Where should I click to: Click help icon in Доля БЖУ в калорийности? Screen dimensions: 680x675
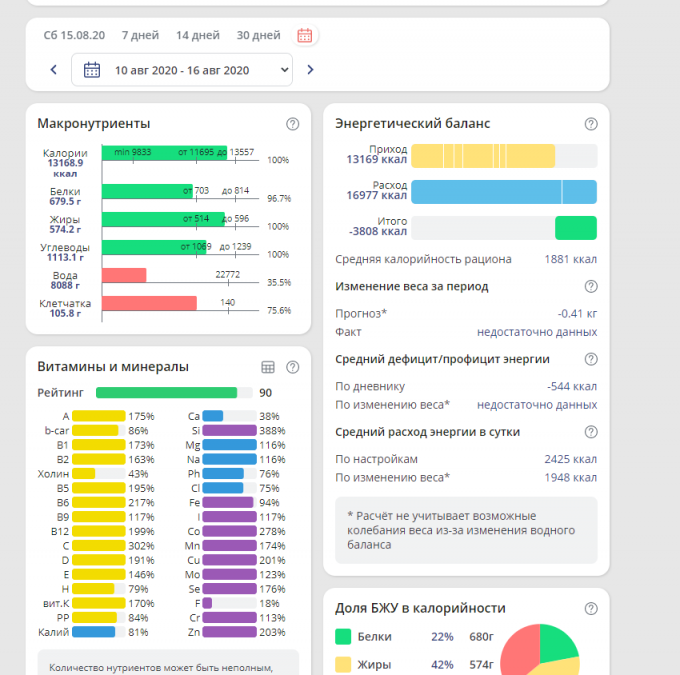(x=591, y=608)
